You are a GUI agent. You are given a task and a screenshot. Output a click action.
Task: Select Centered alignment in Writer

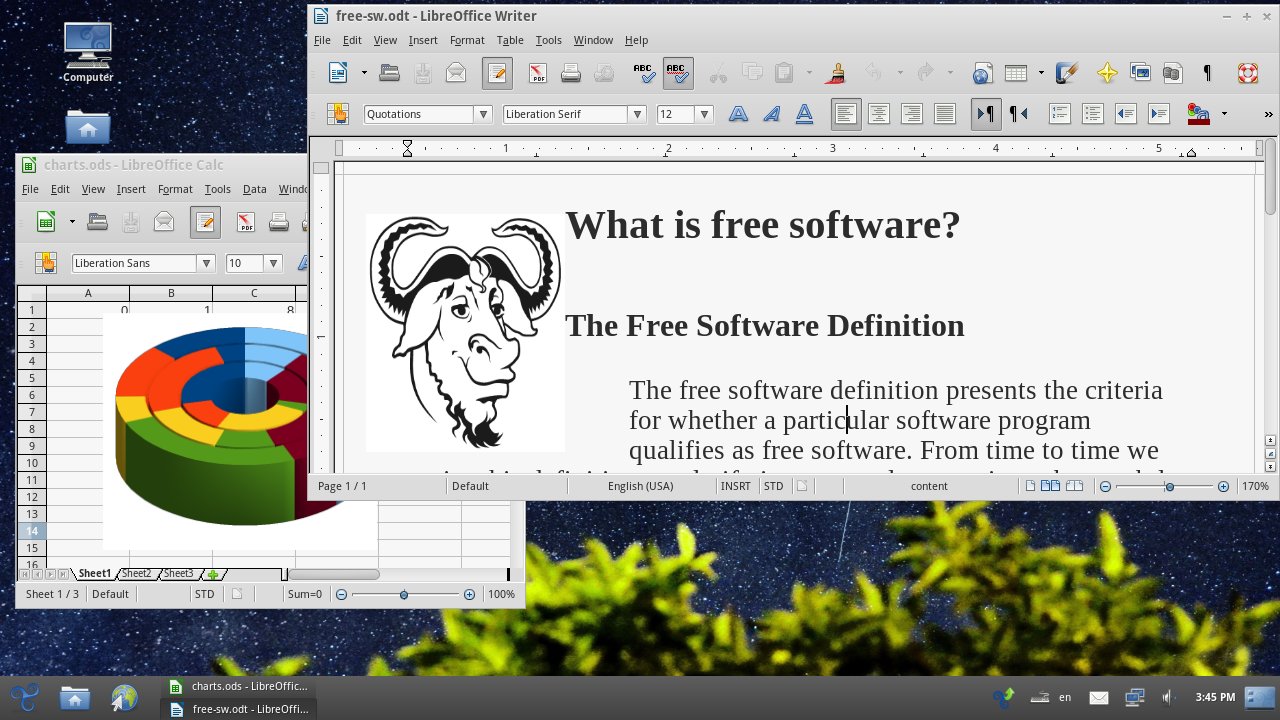879,114
